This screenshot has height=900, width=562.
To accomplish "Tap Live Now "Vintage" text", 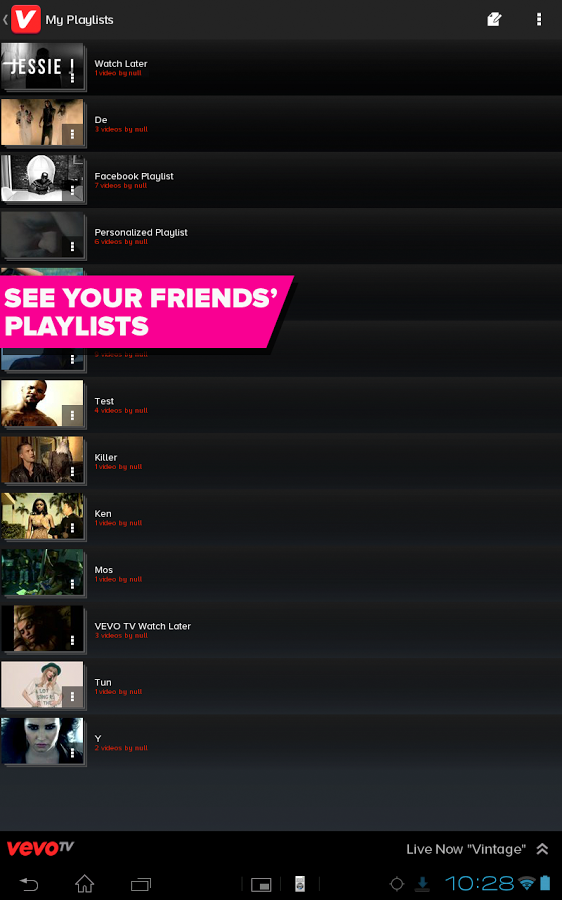I will (466, 849).
